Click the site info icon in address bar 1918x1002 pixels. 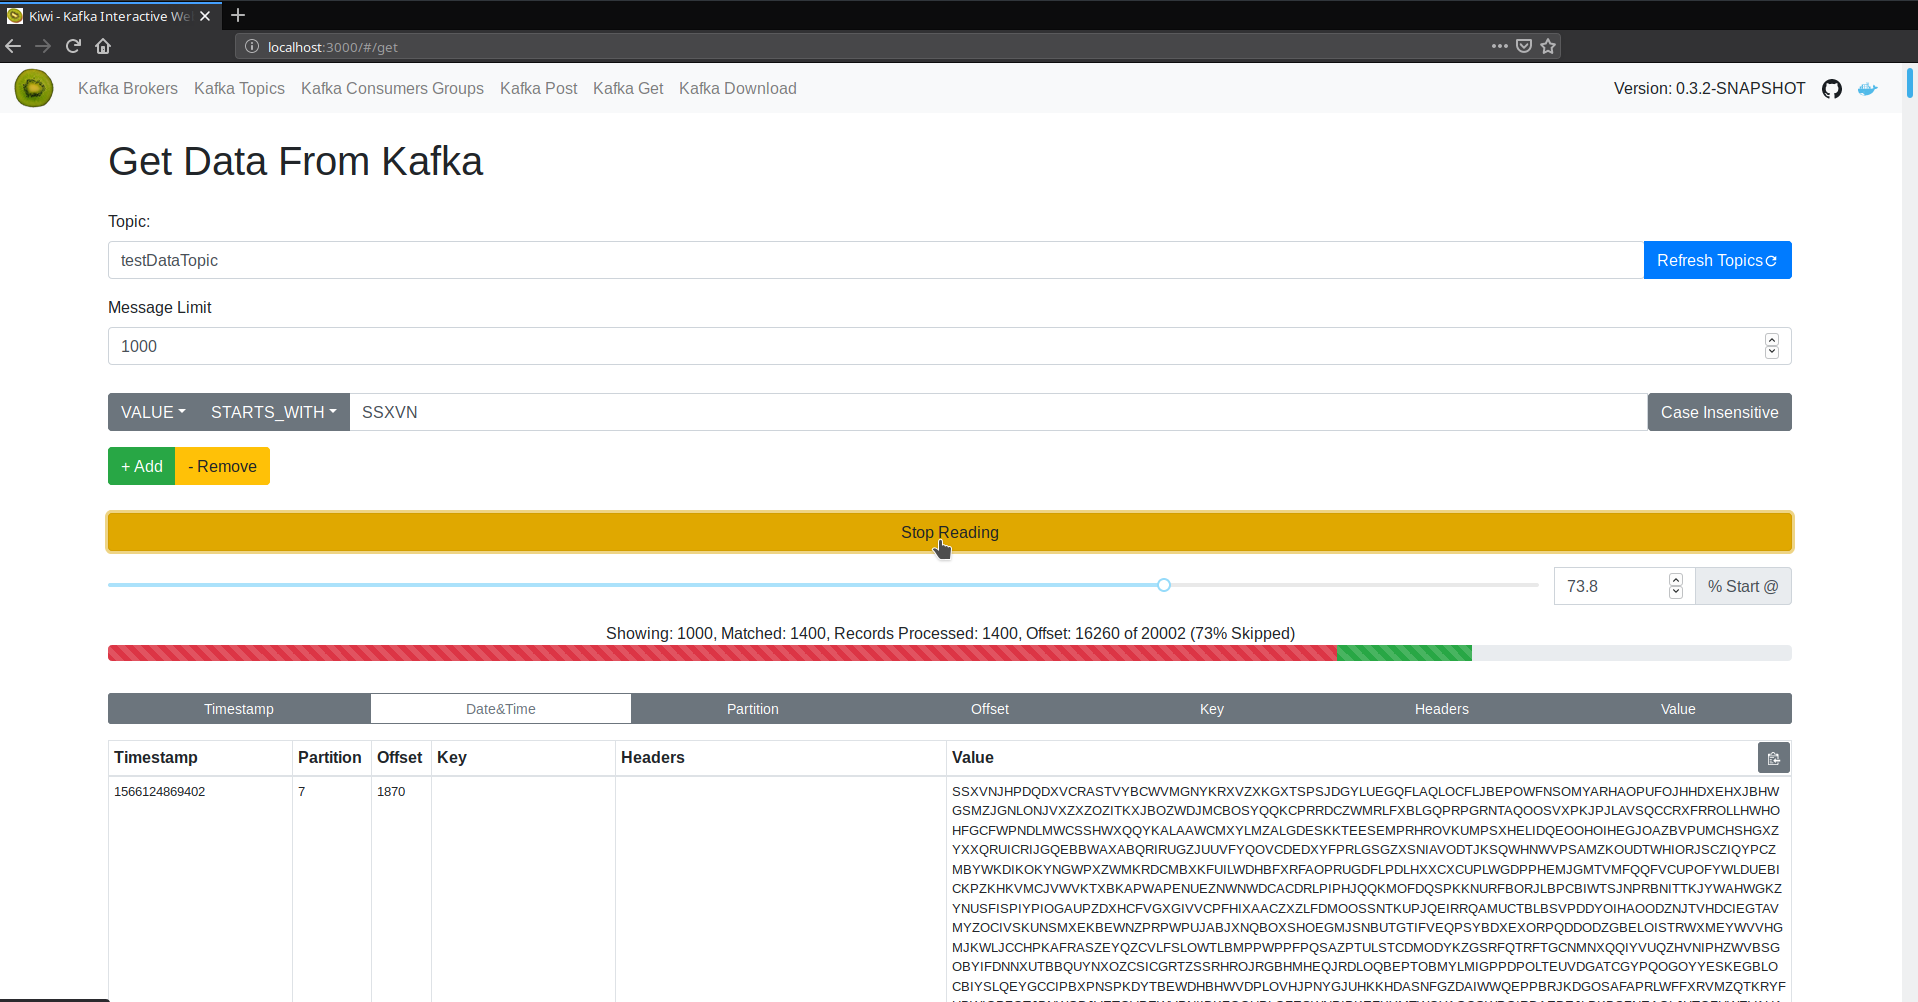(x=252, y=46)
